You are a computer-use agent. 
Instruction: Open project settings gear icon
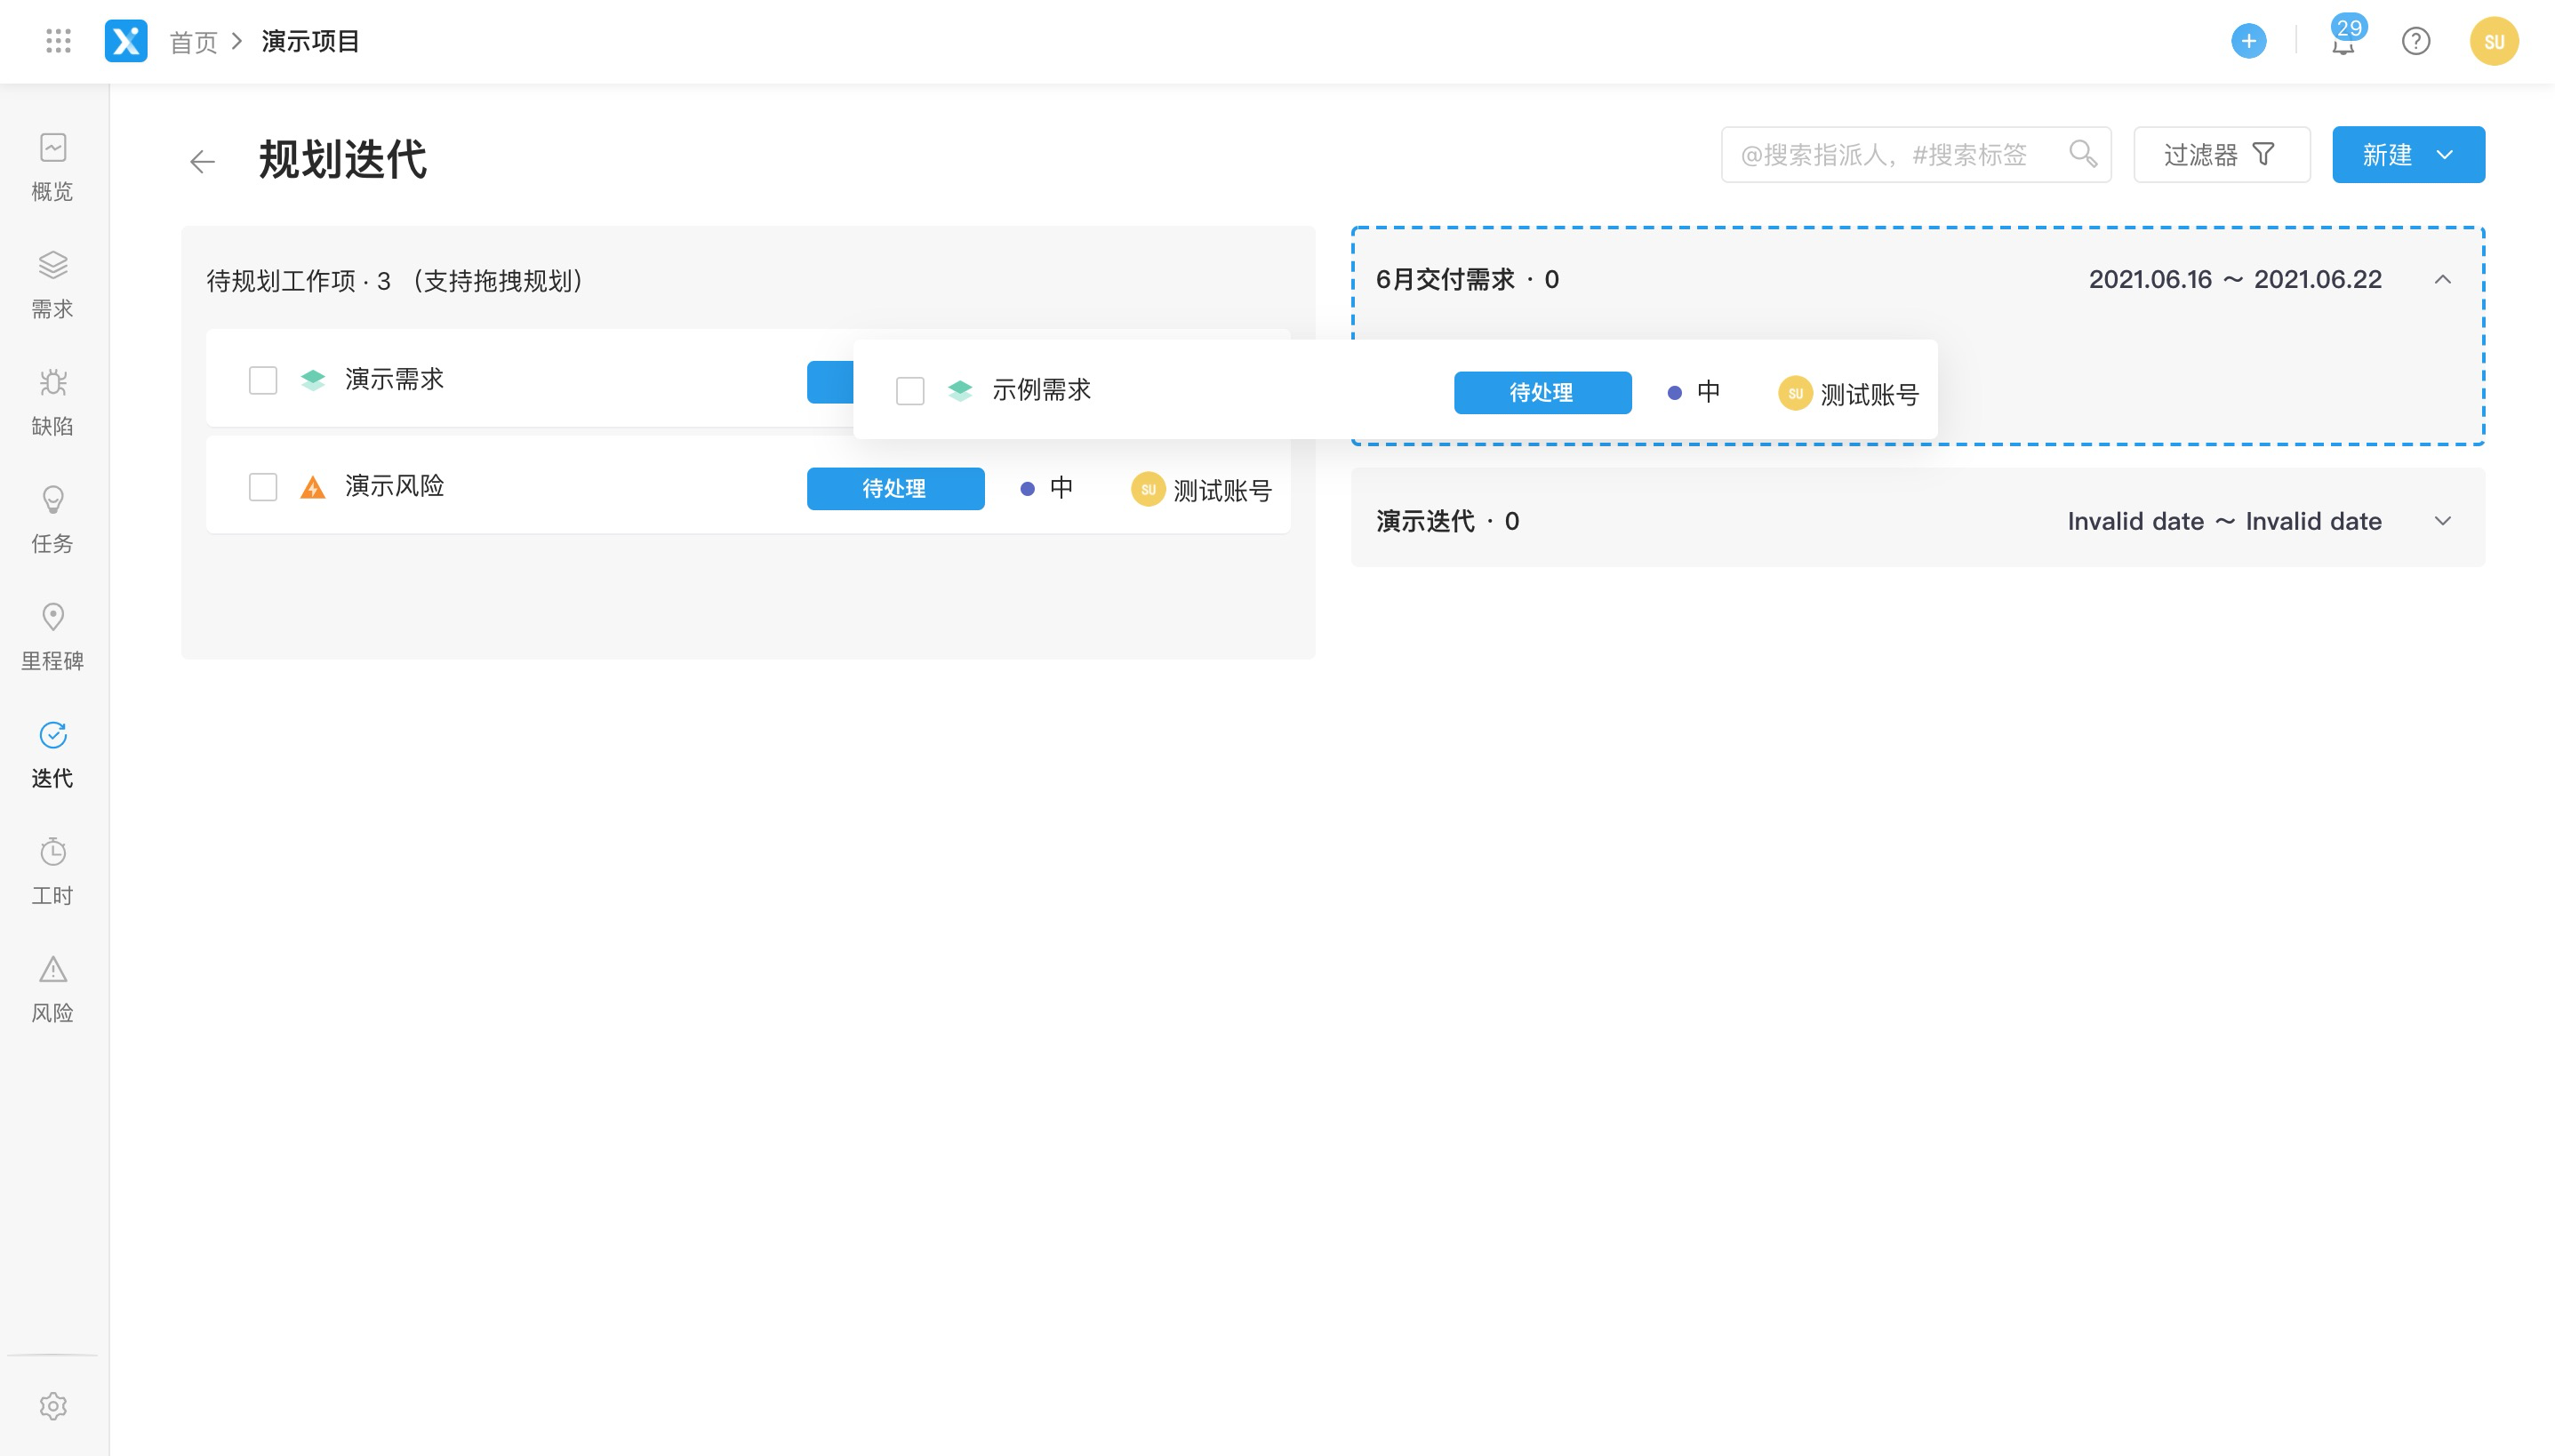point(53,1405)
